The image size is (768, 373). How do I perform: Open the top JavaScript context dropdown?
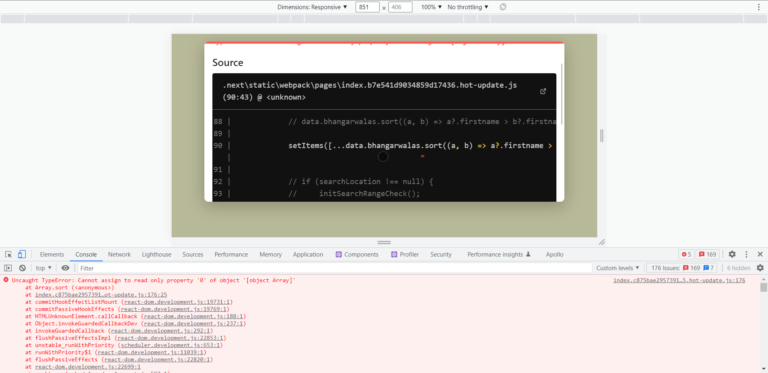(44, 268)
